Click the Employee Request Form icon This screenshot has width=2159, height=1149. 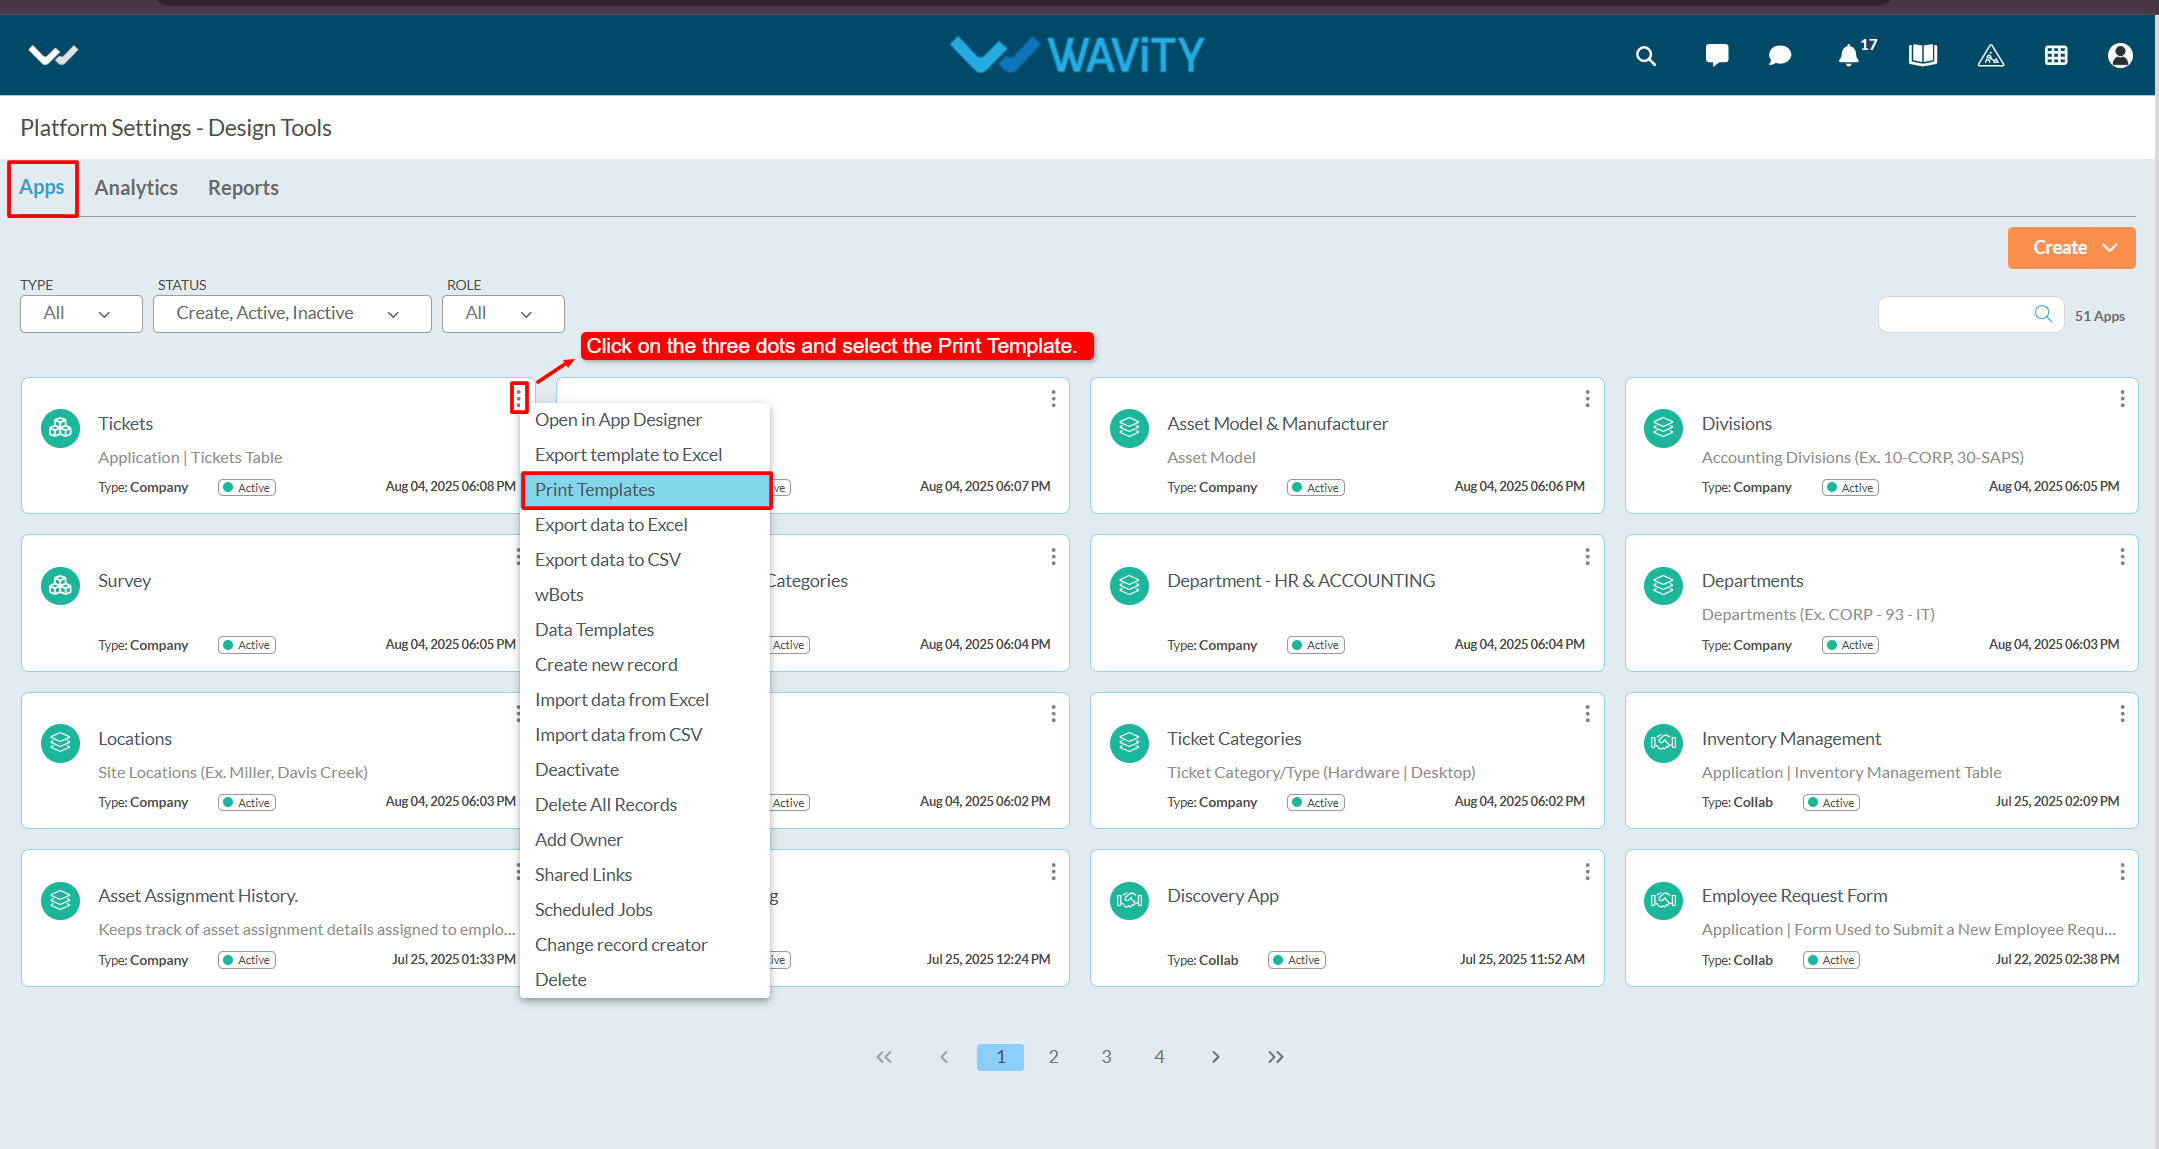point(1663,900)
